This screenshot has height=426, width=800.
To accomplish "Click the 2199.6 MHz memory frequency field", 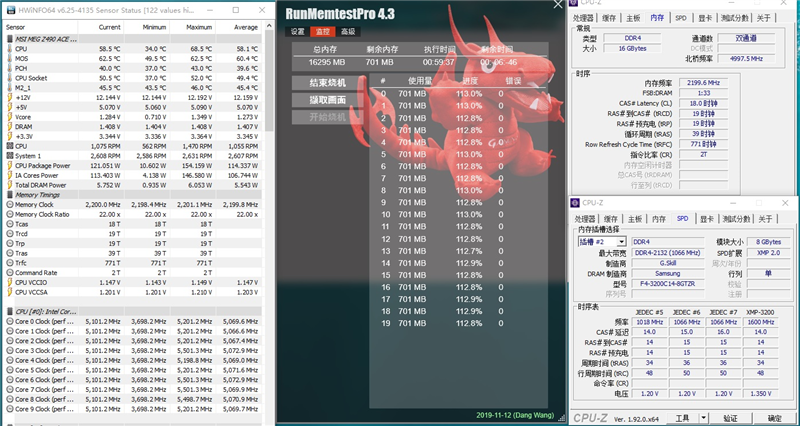I will point(703,83).
